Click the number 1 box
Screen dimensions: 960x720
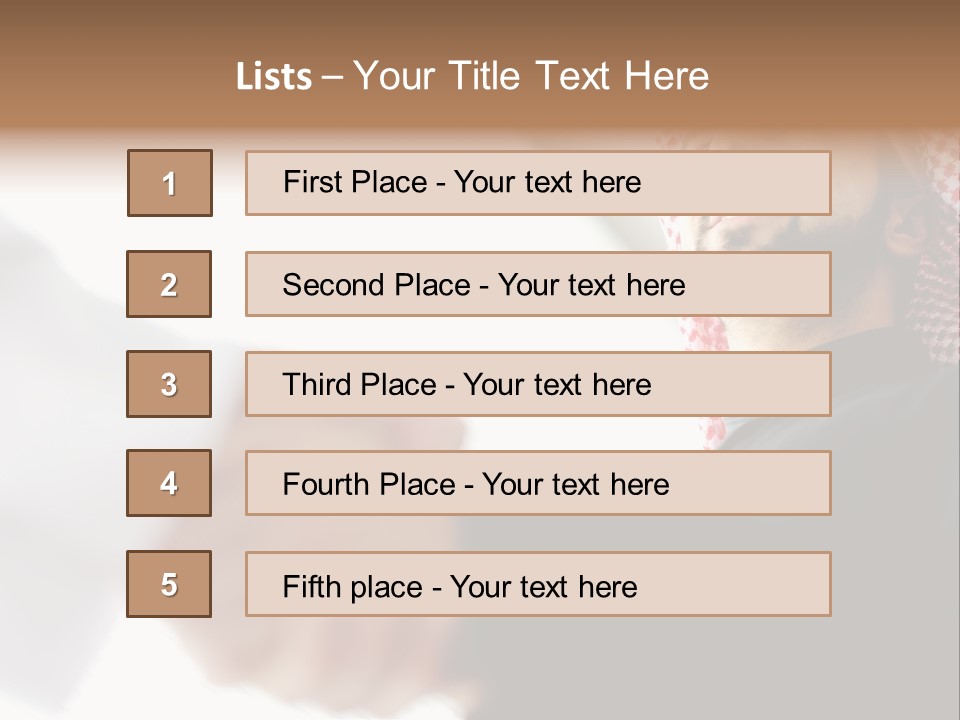point(170,183)
